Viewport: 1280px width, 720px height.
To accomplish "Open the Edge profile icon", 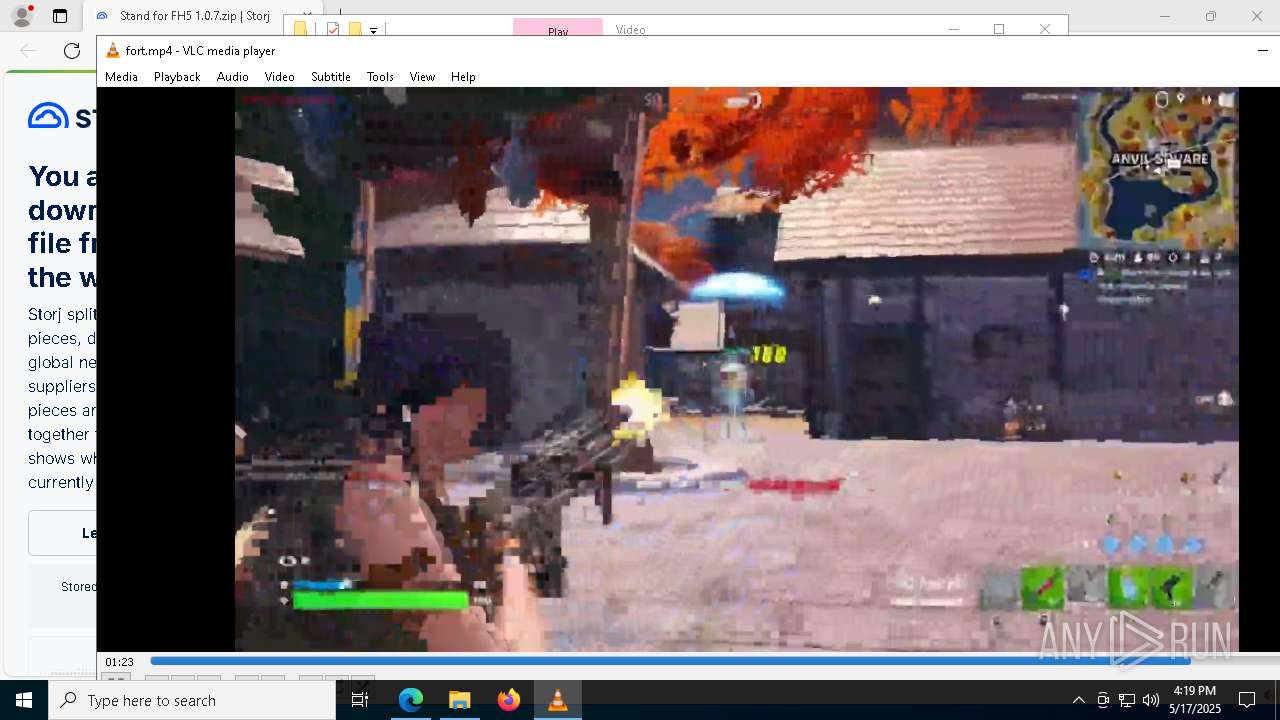I will 21,16.
